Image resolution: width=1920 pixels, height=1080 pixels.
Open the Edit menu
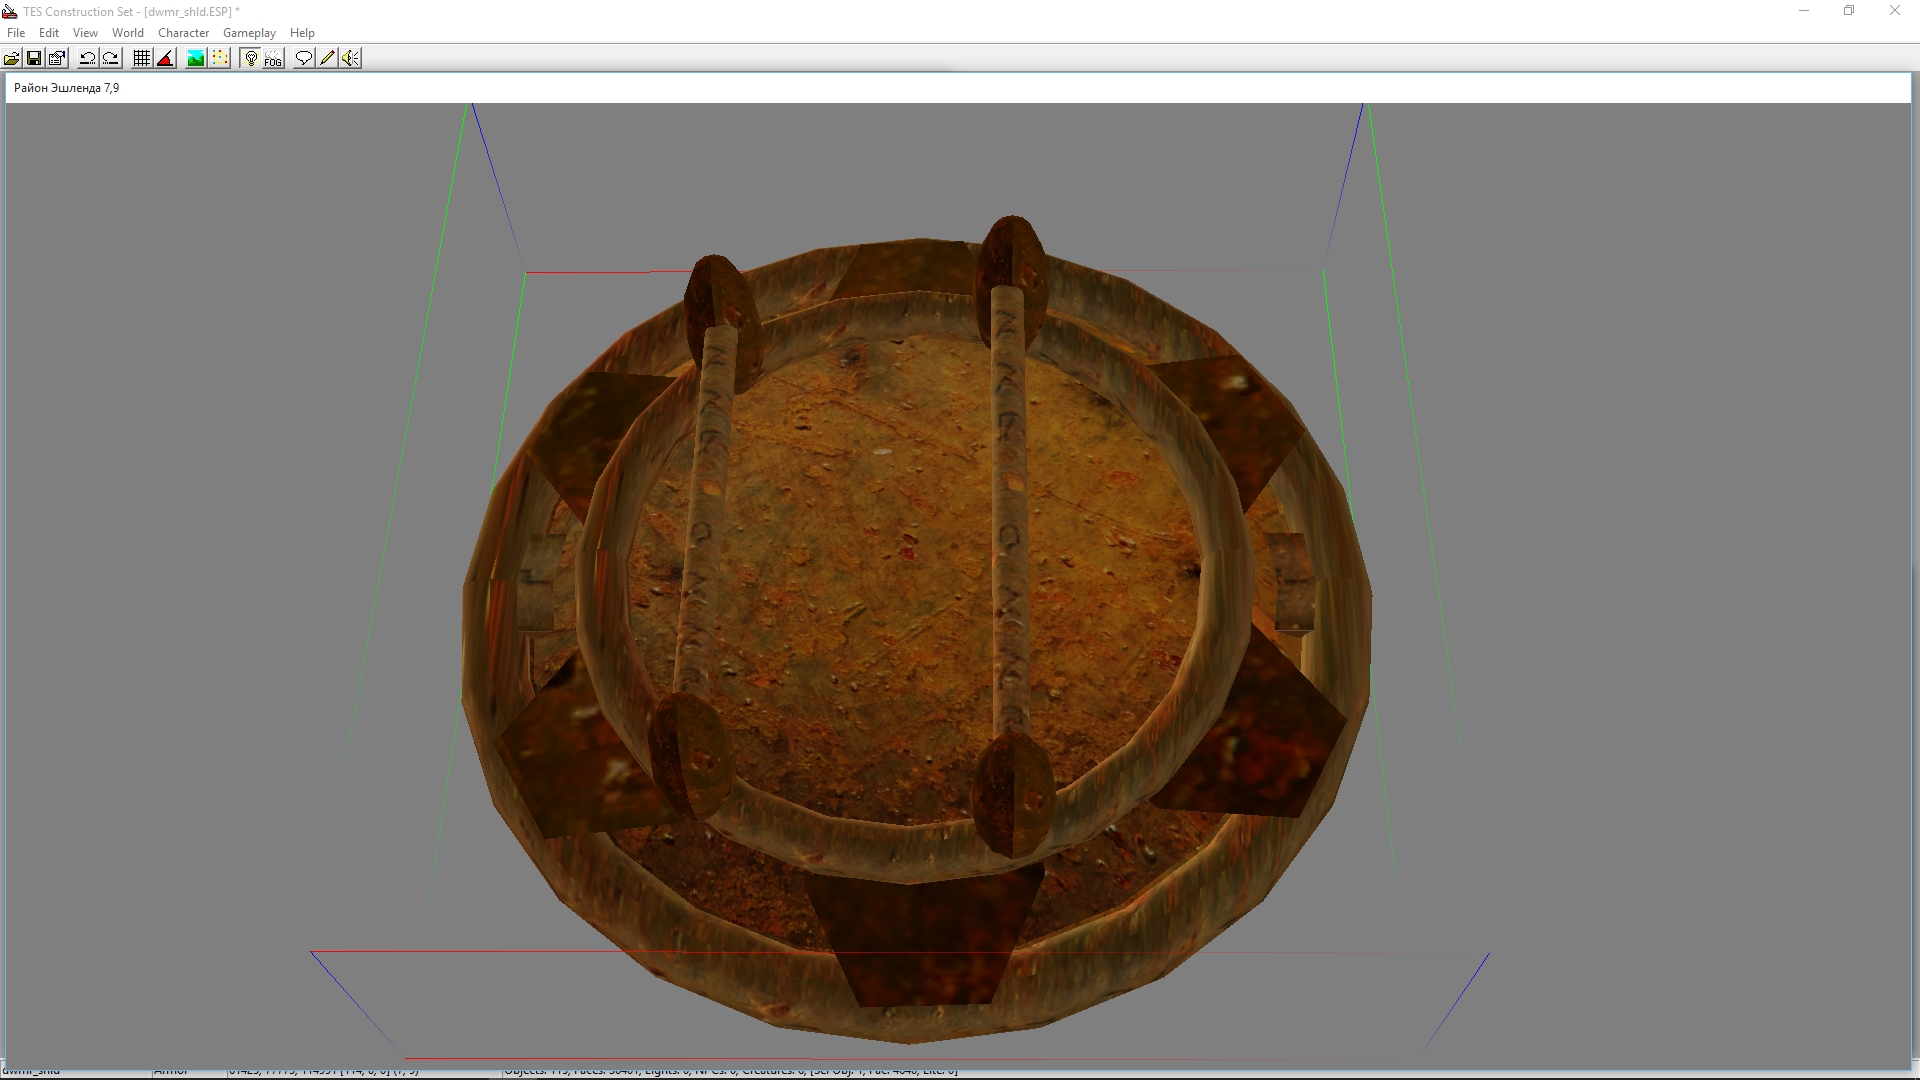[49, 33]
